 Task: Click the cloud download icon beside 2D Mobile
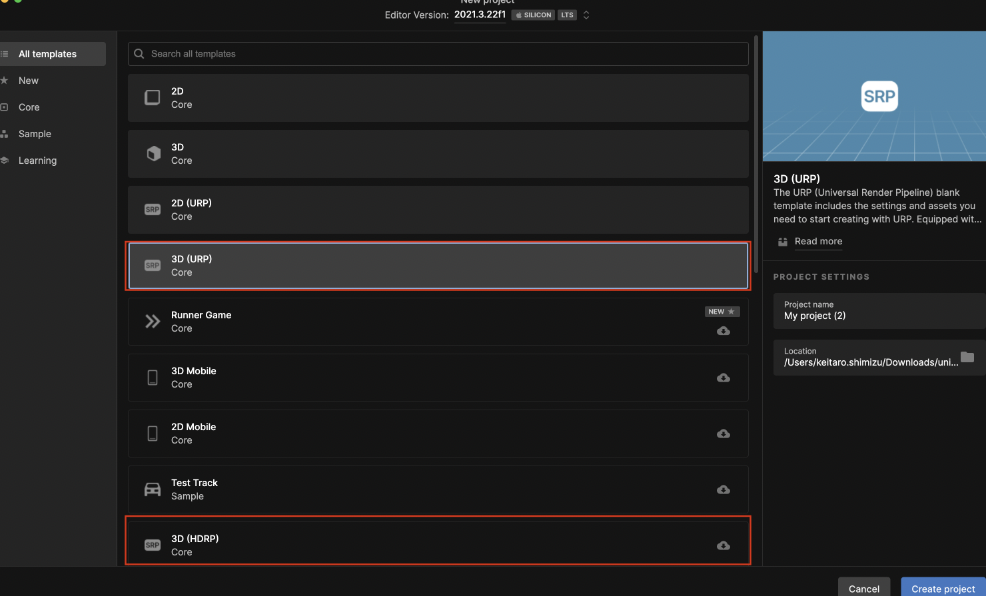point(723,433)
